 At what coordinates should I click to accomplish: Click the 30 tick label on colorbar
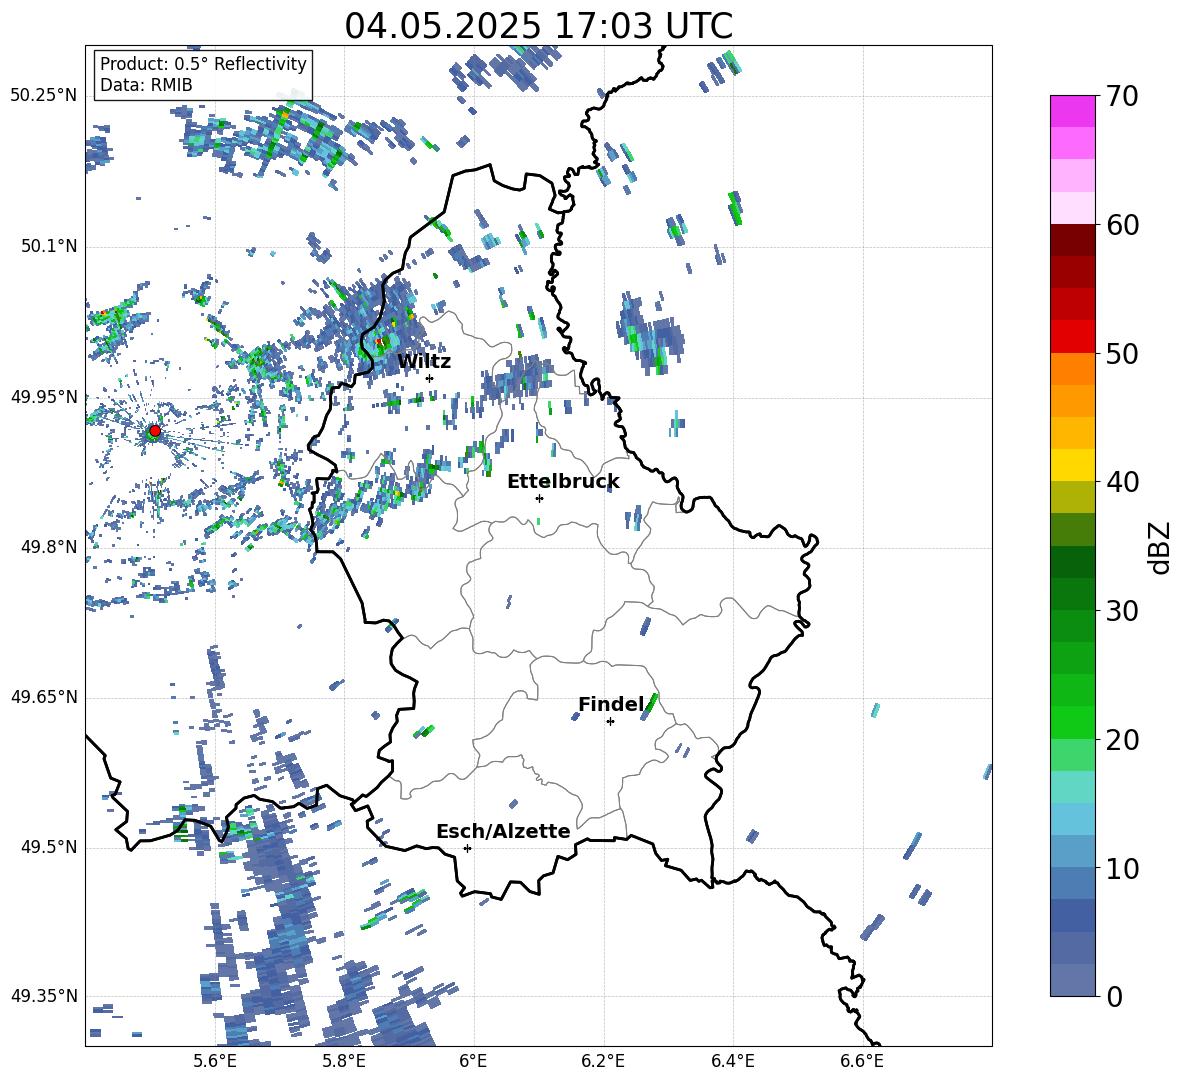[x=1122, y=611]
